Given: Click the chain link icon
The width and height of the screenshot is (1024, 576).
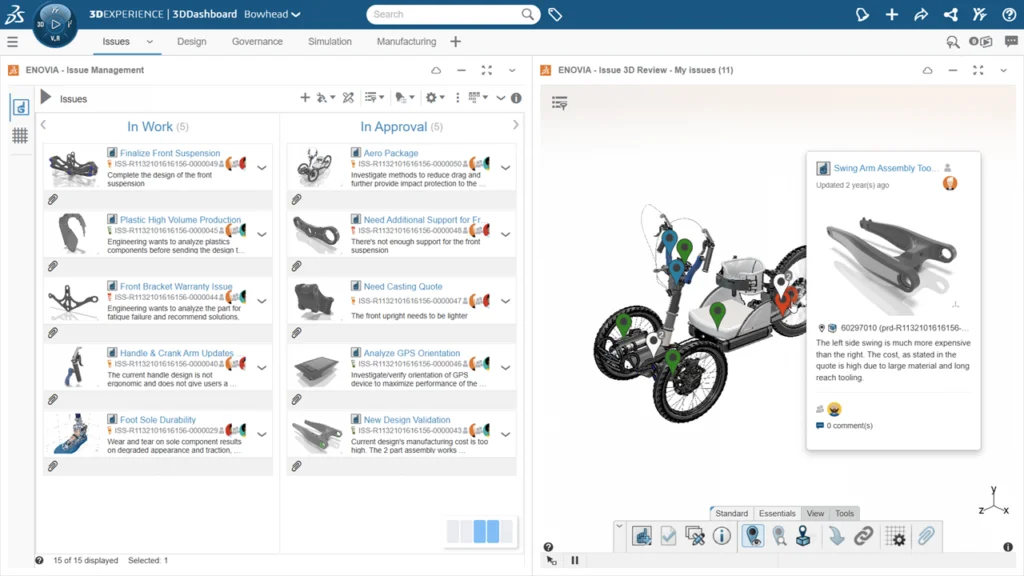Looking at the screenshot, I should click(863, 536).
